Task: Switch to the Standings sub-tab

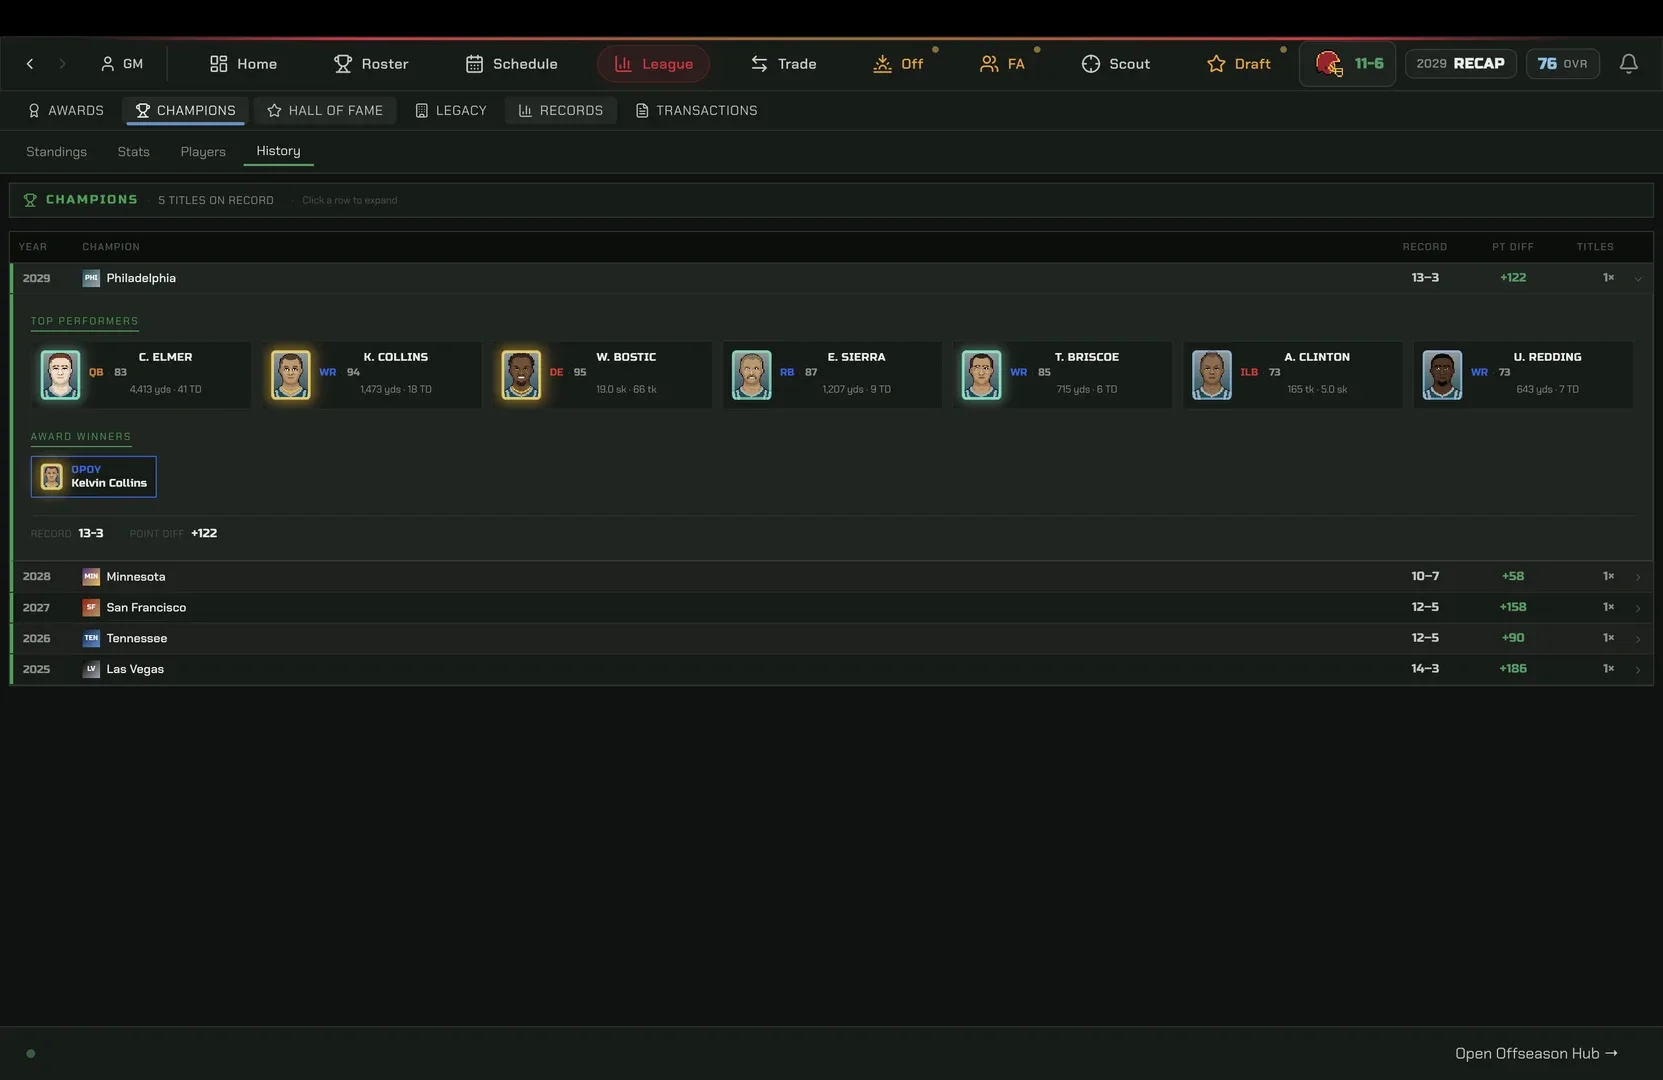Action: tap(57, 152)
